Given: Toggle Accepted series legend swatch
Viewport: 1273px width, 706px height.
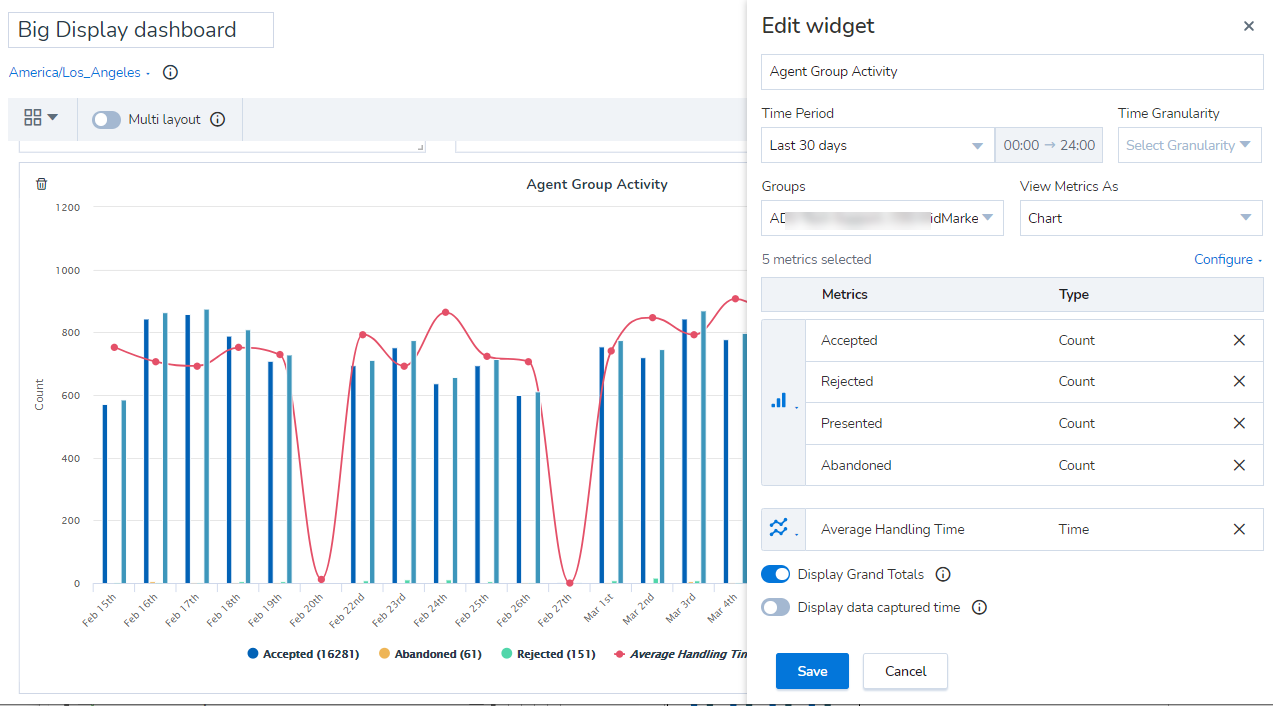Looking at the screenshot, I should pyautogui.click(x=253, y=654).
